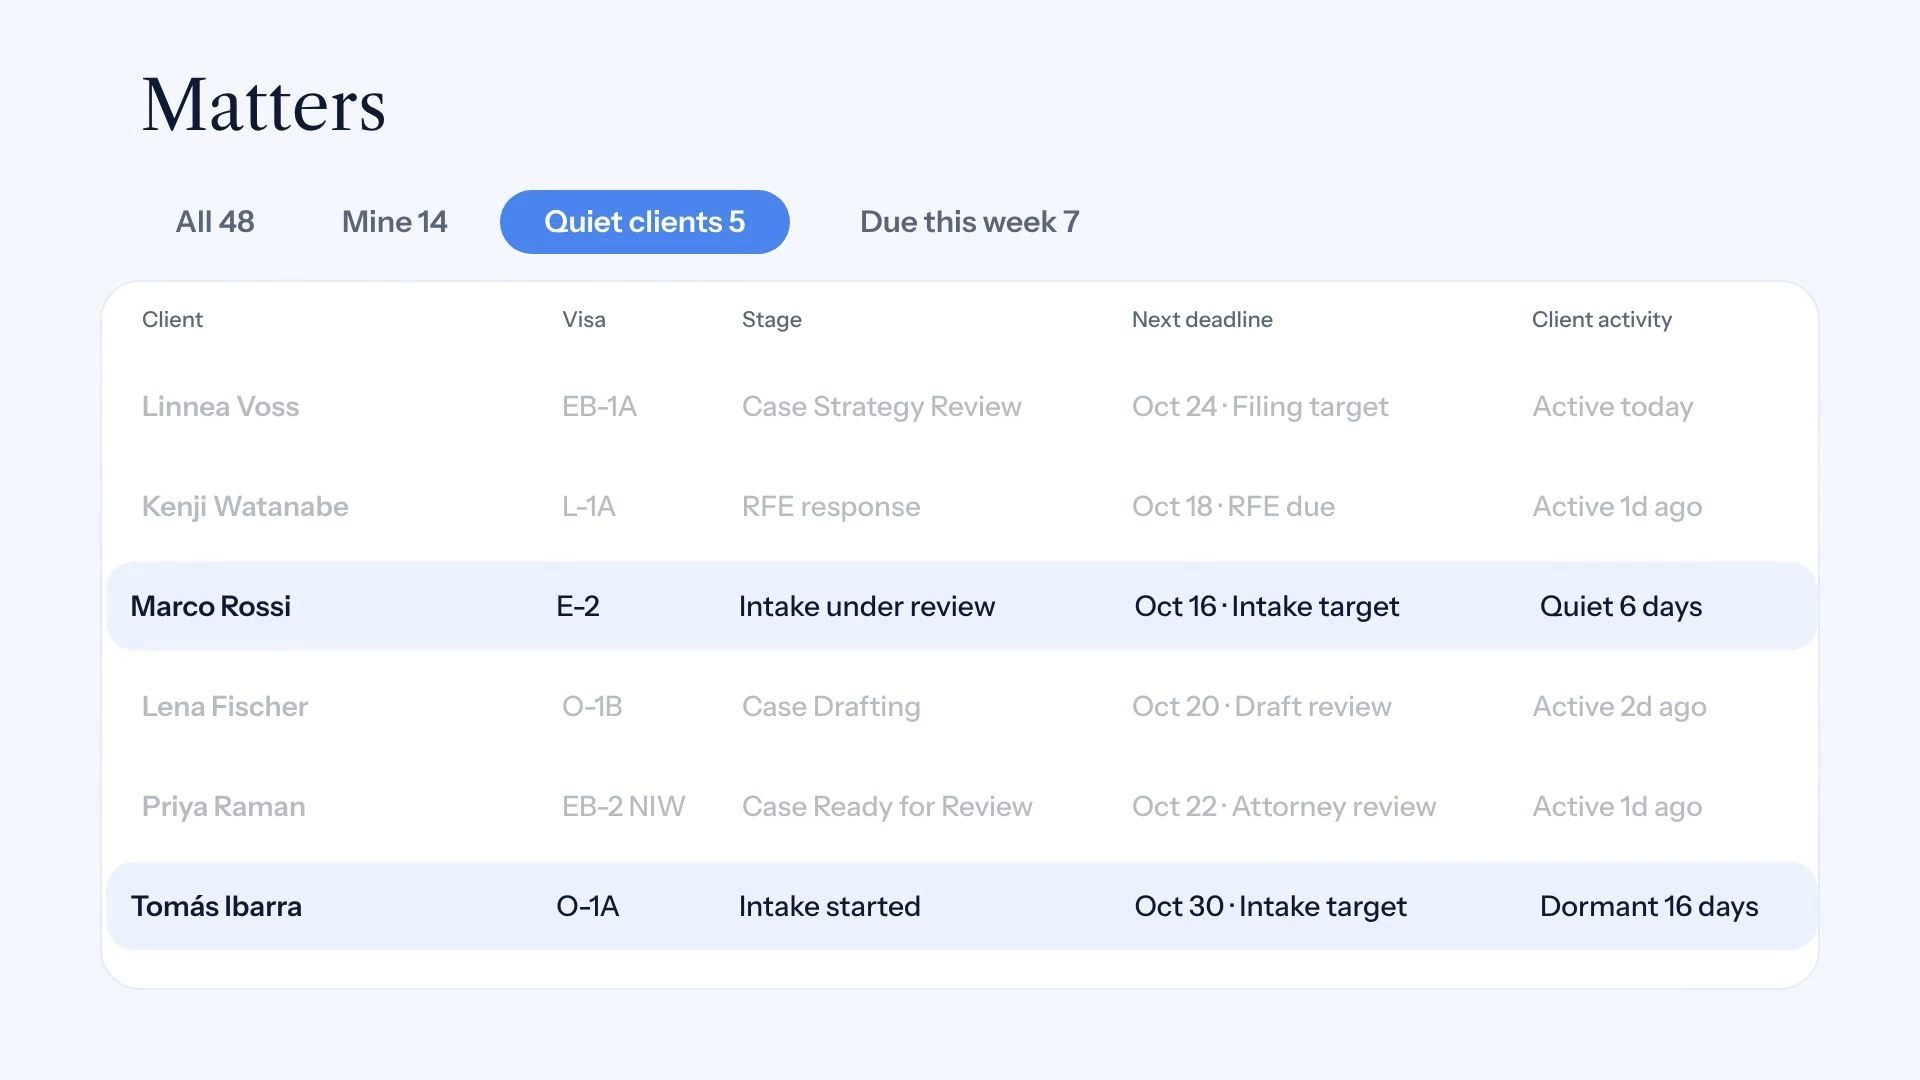Click Priya Raman's Active 1d ago status
Viewport: 1920px width, 1080px height.
[x=1617, y=807]
